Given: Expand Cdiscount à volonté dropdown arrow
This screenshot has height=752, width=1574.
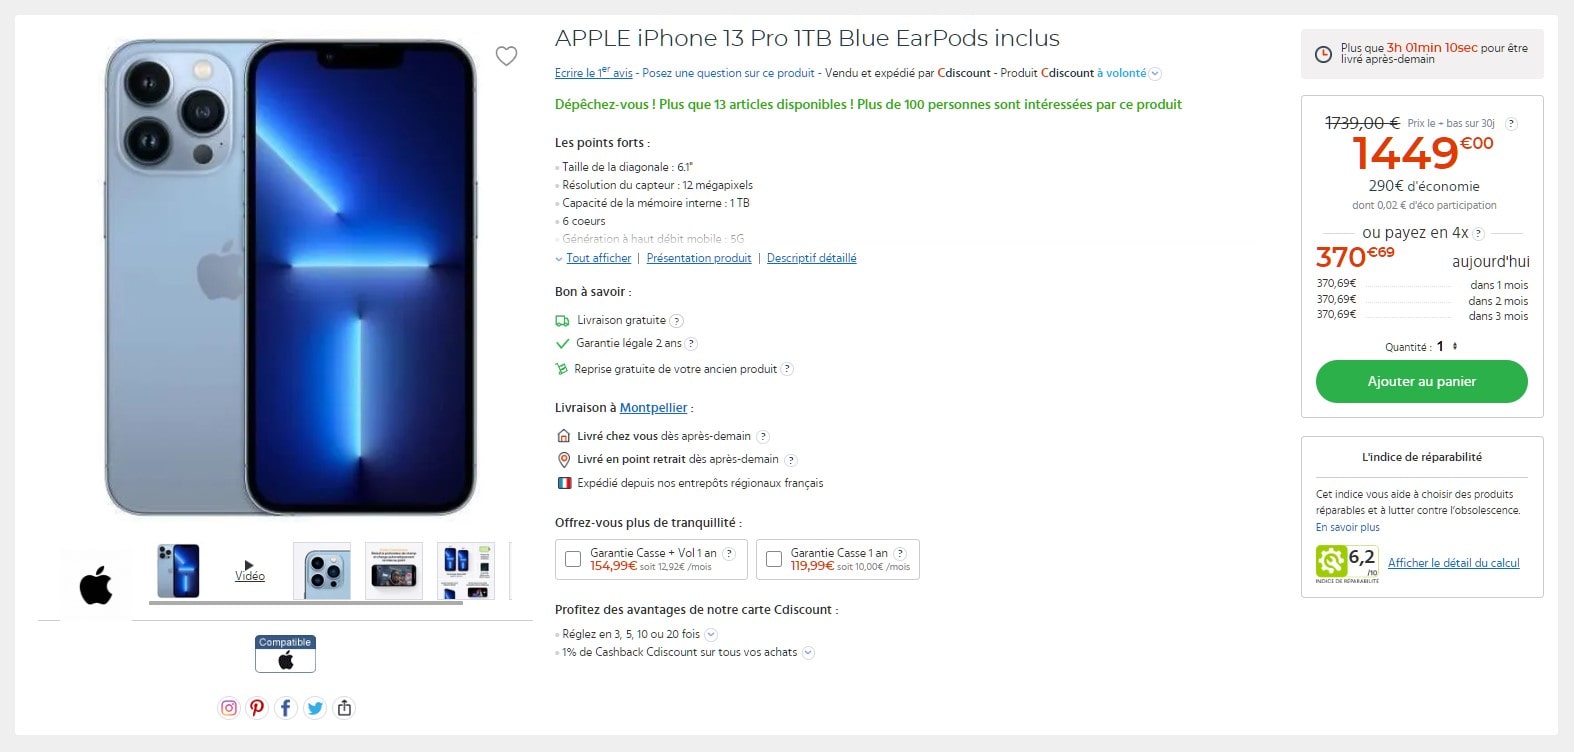Looking at the screenshot, I should pyautogui.click(x=1156, y=74).
